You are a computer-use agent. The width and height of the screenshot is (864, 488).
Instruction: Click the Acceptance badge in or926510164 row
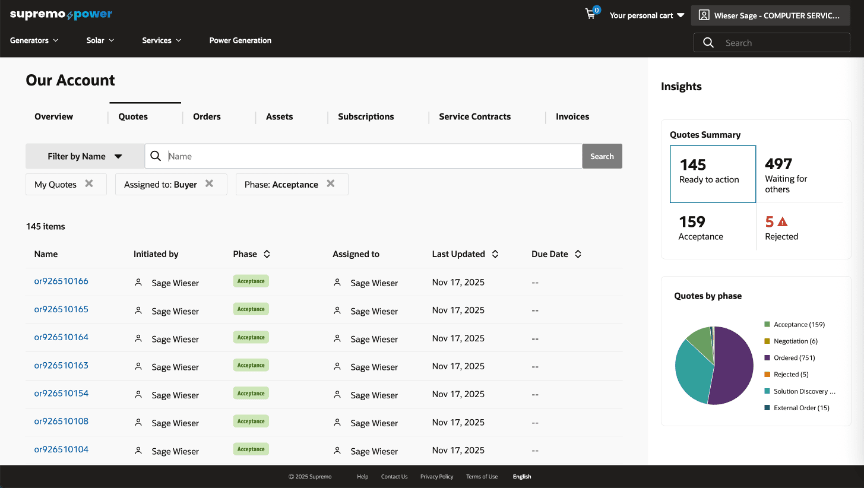[251, 337]
